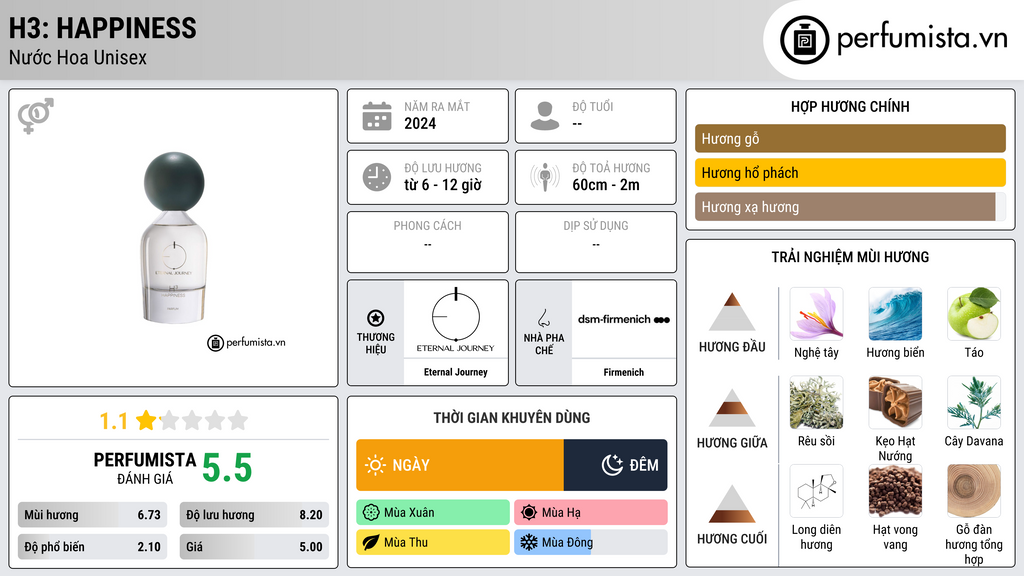The height and width of the screenshot is (576, 1024).
Task: Click the unisex gender symbol icon
Action: [x=36, y=116]
